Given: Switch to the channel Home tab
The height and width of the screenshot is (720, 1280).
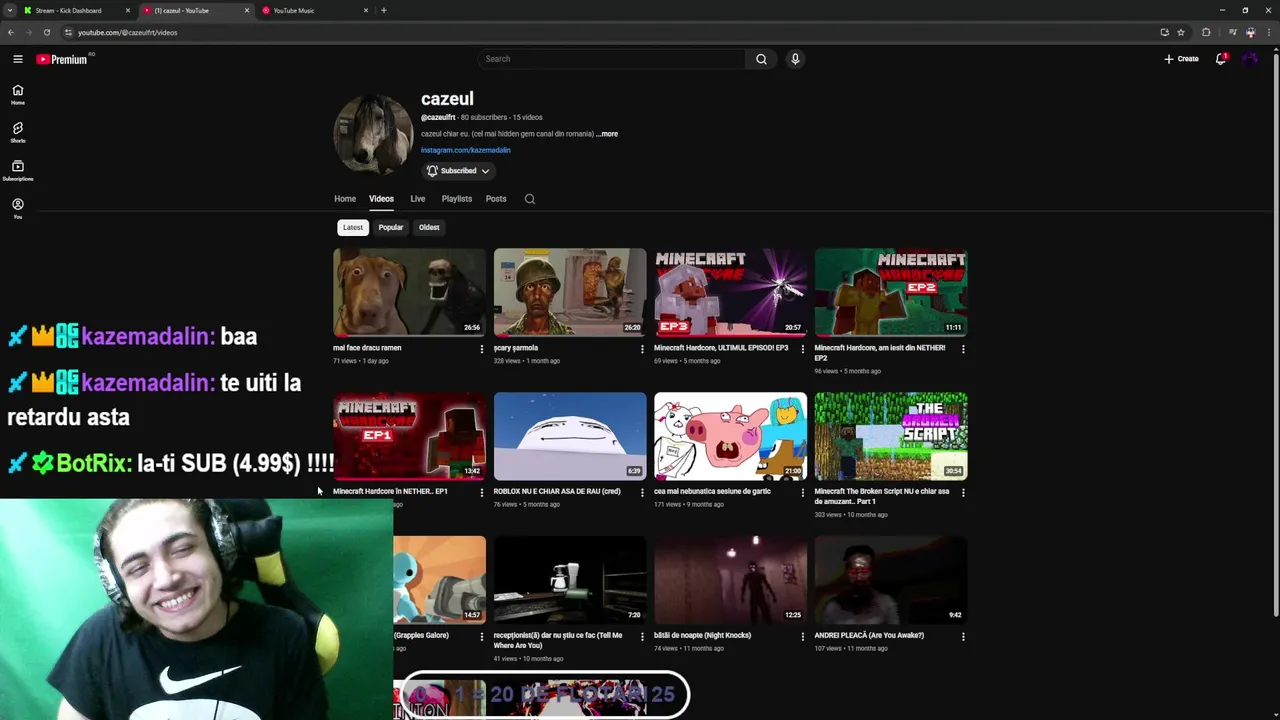Looking at the screenshot, I should tap(345, 199).
